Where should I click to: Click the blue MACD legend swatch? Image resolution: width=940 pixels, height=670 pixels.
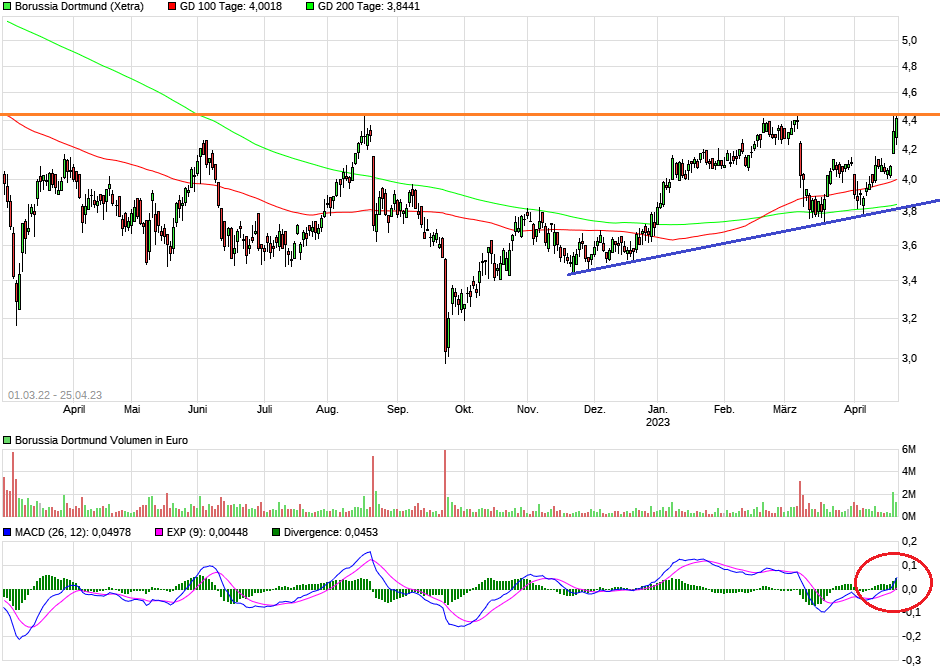(x=7, y=532)
